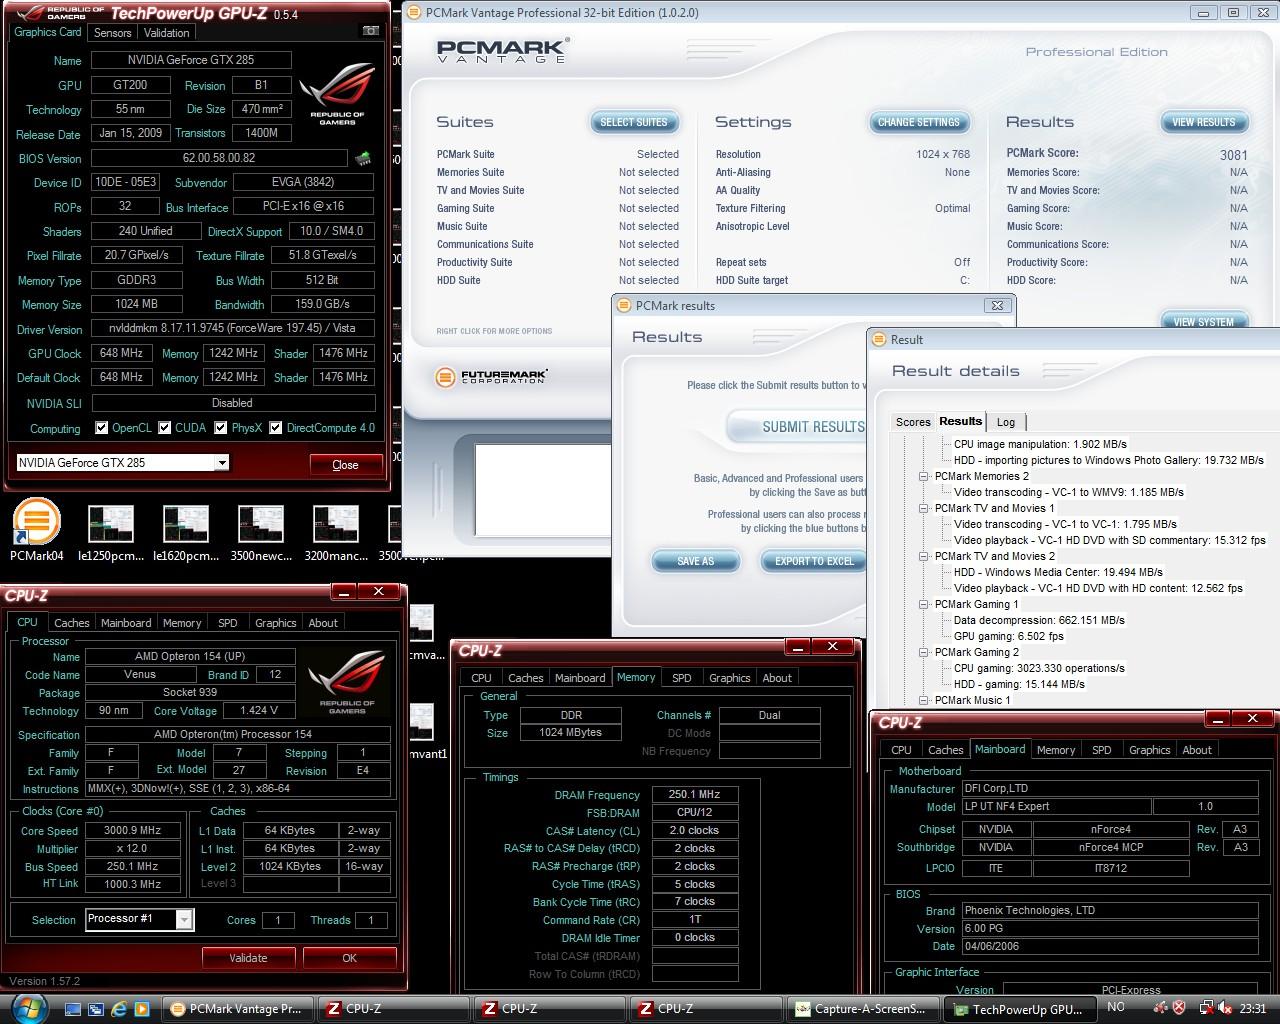Click SELECT SUITES in PCMark Vantage
The image size is (1280, 1024).
click(633, 122)
